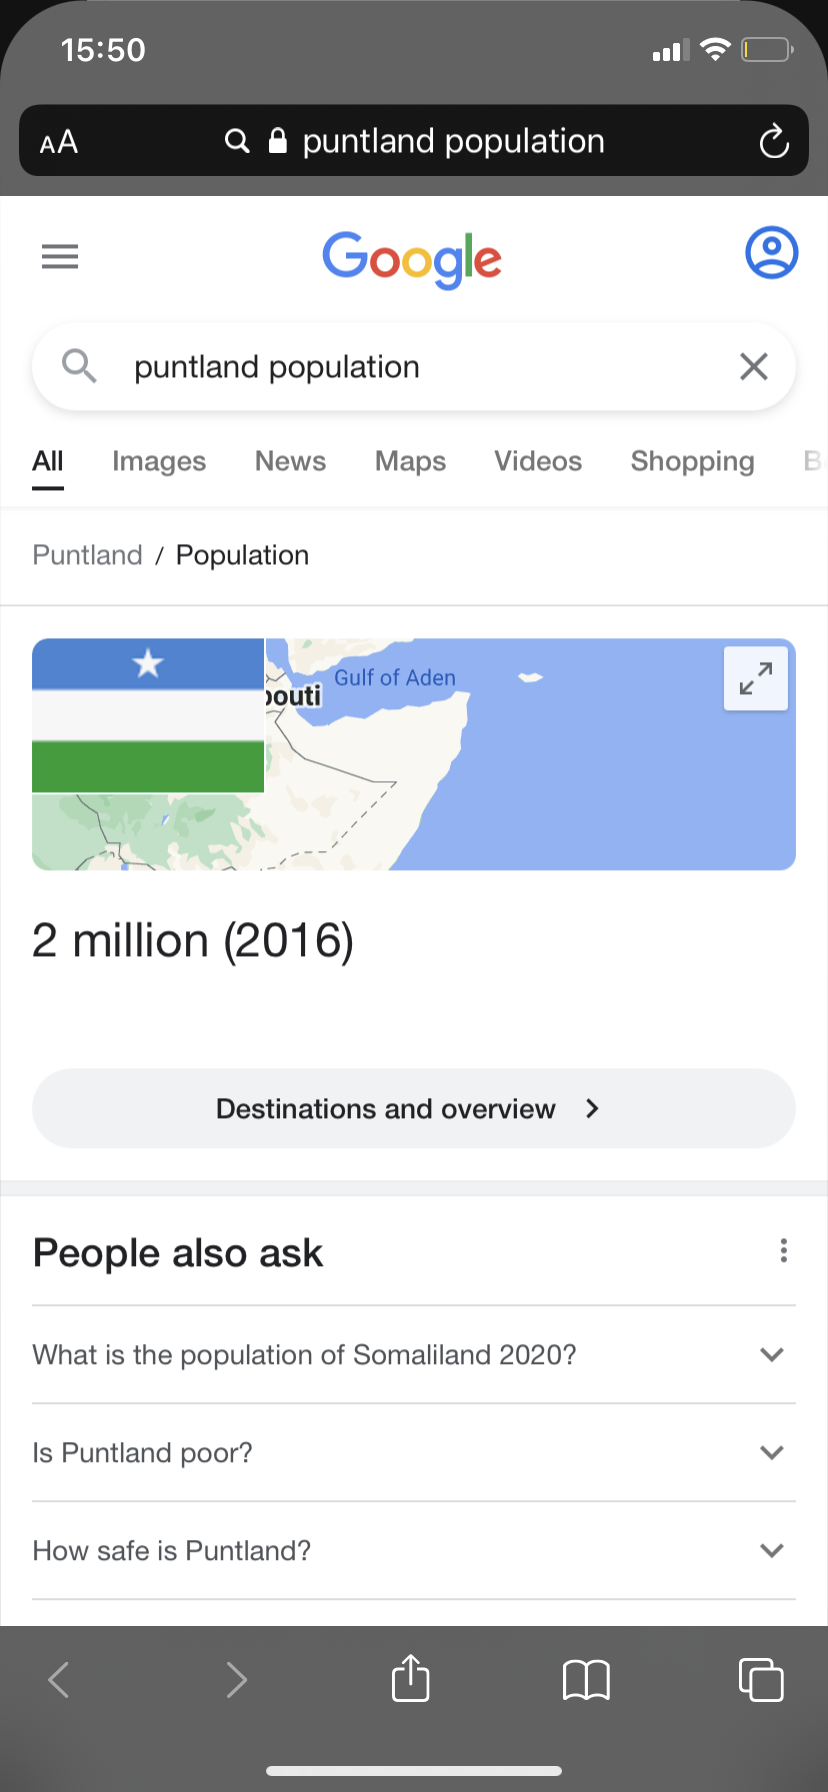This screenshot has width=828, height=1792.
Task: Follow the Puntland breadcrumb link
Action: point(88,555)
